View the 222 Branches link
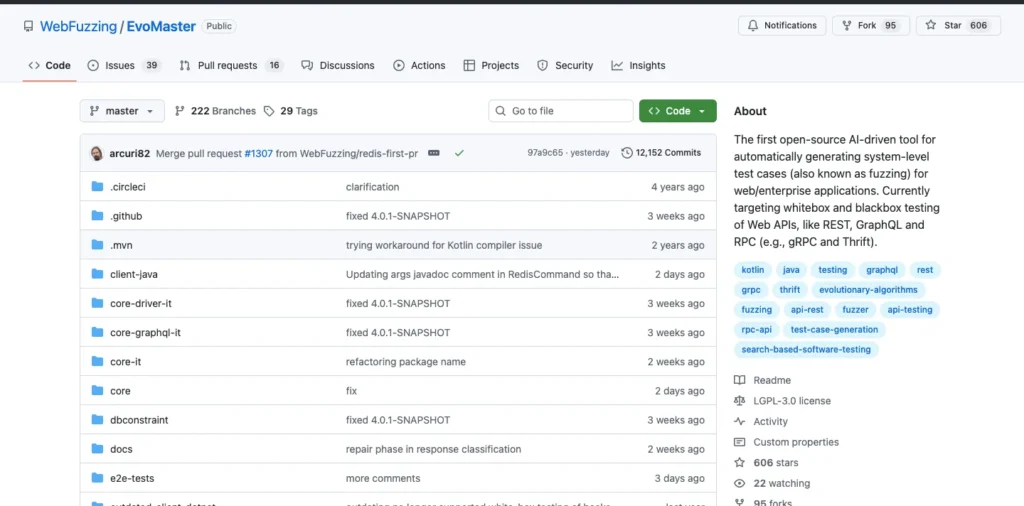Viewport: 1024px width, 506px height. click(216, 111)
